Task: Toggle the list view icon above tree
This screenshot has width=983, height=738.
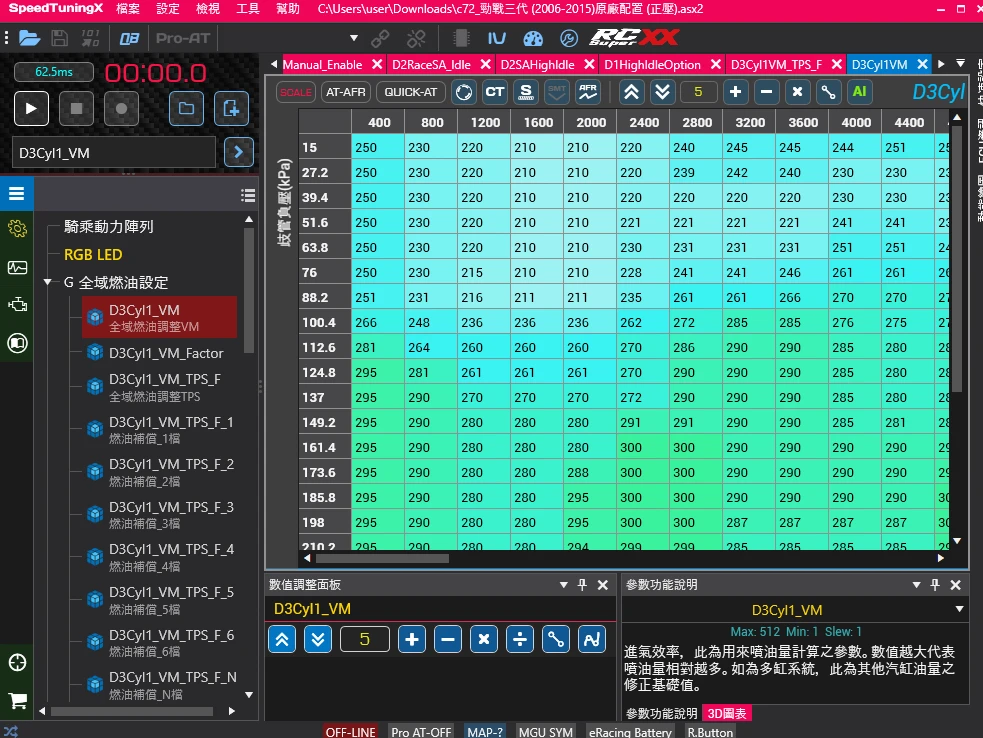Action: [x=248, y=196]
